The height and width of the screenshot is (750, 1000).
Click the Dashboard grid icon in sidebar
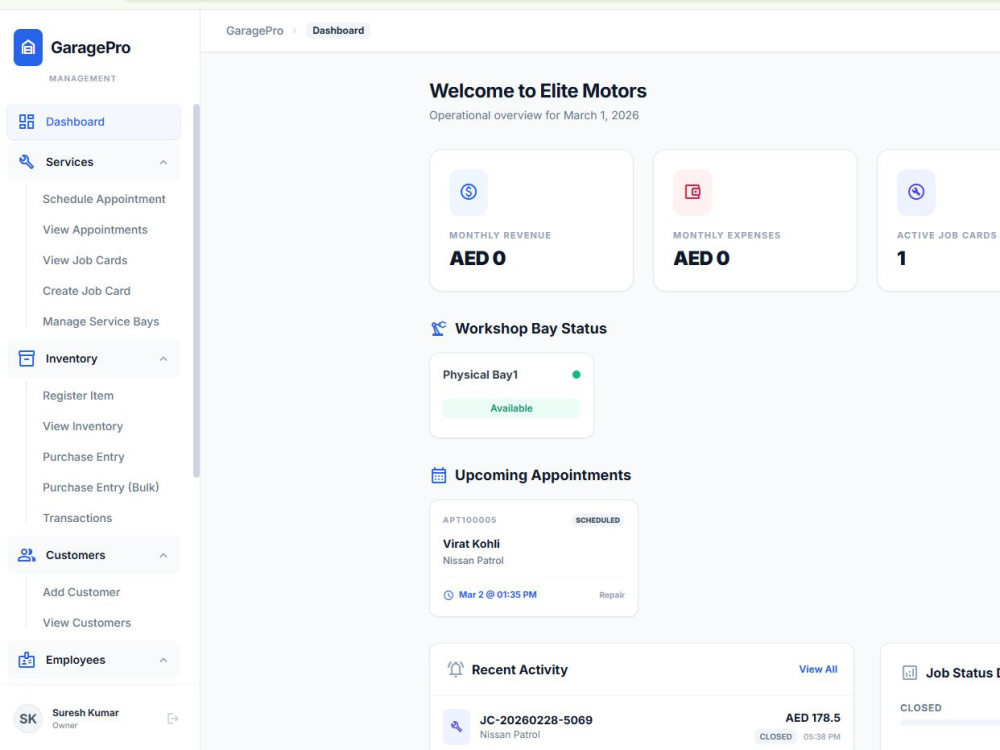coord(26,122)
